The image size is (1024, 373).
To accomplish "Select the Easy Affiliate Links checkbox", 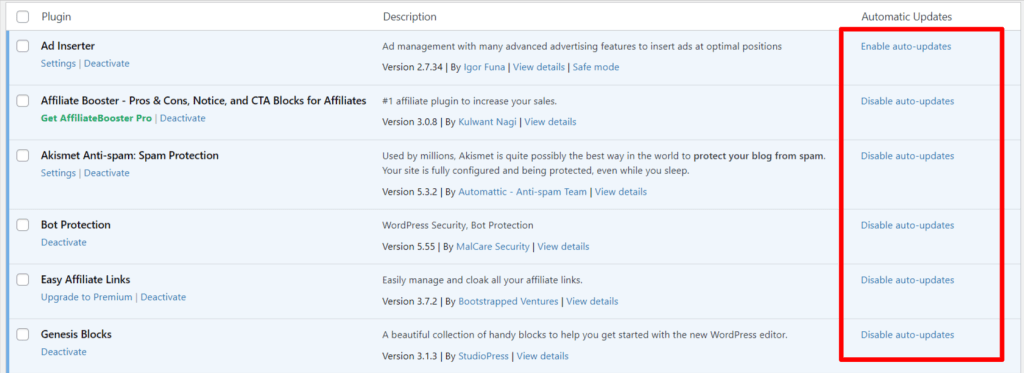I will pos(23,280).
